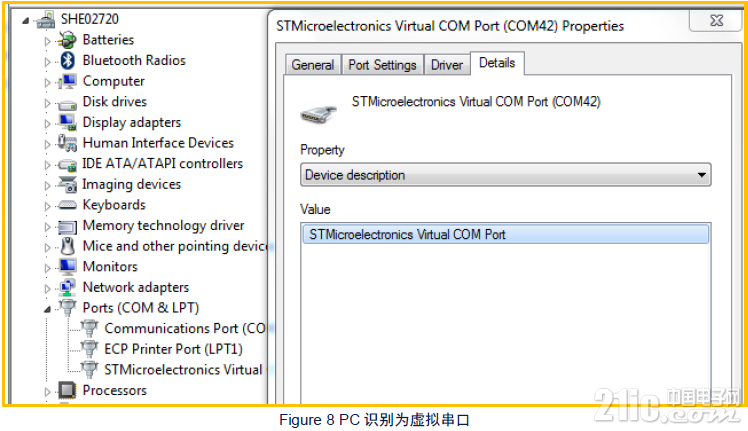This screenshot has height=431, width=748.
Task: Select the Disk drives icon
Action: [x=67, y=105]
